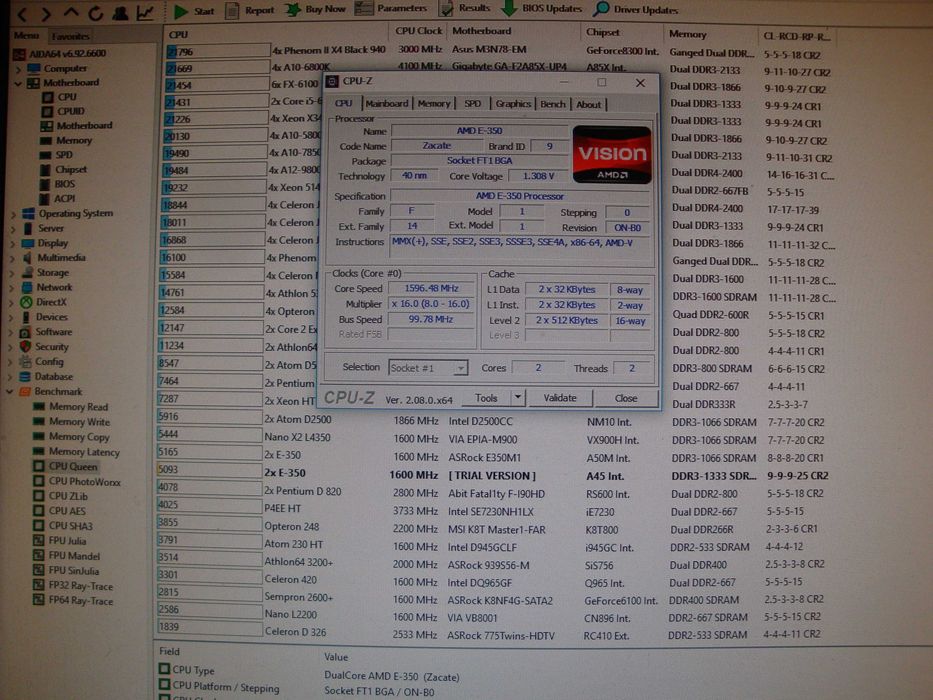Select FPU Julia benchmark
Screen dimensions: 933x700
tap(60, 541)
